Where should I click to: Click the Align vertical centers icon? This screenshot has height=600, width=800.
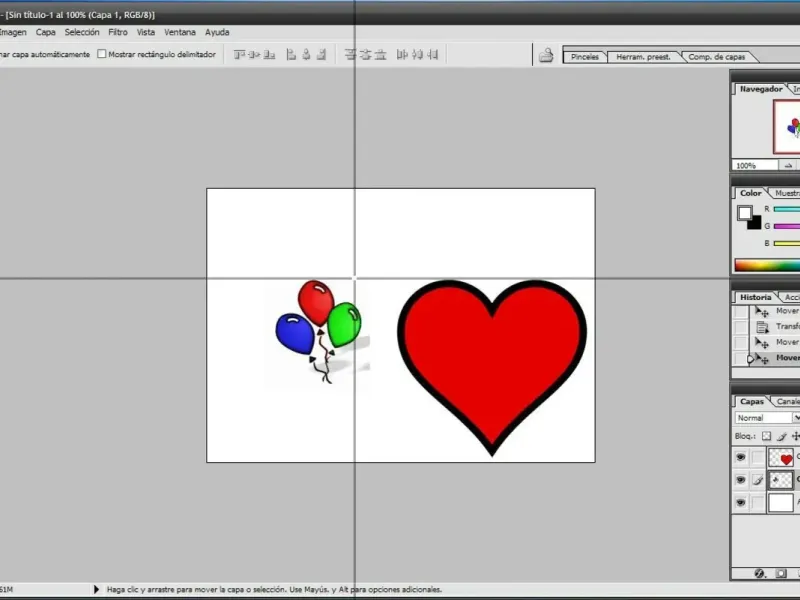254,54
